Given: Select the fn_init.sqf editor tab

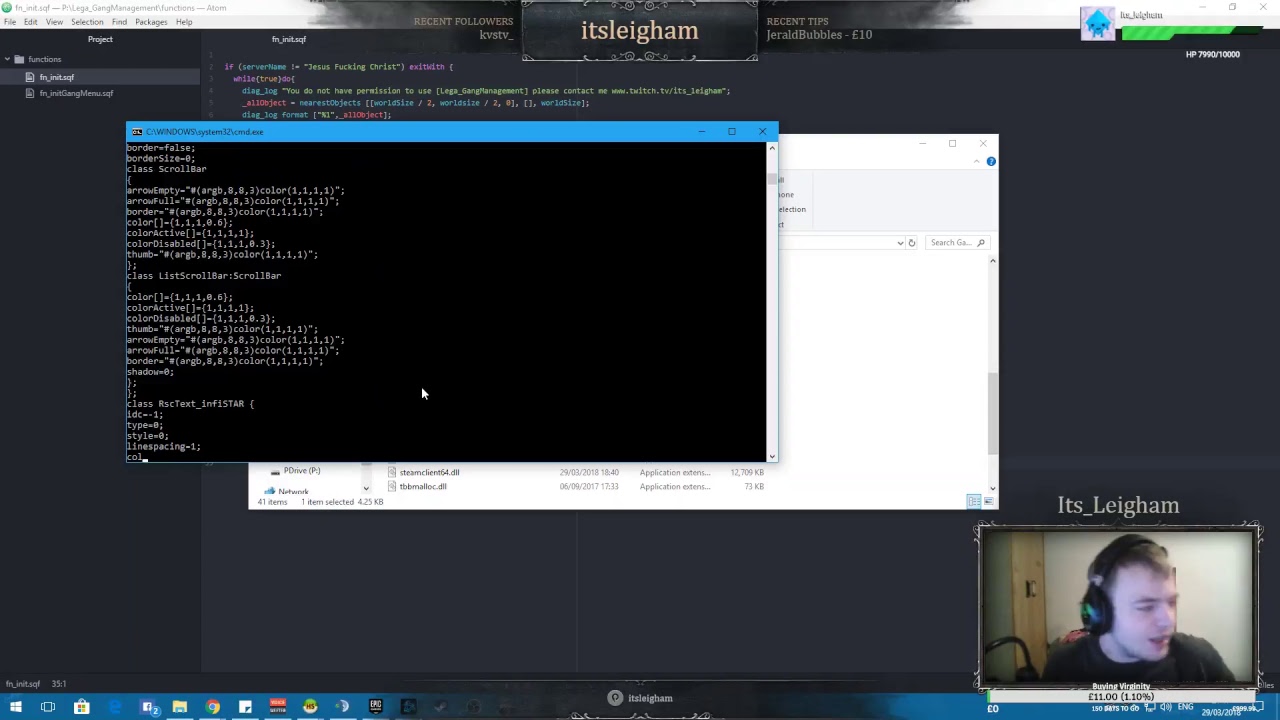Looking at the screenshot, I should pyautogui.click(x=289, y=39).
